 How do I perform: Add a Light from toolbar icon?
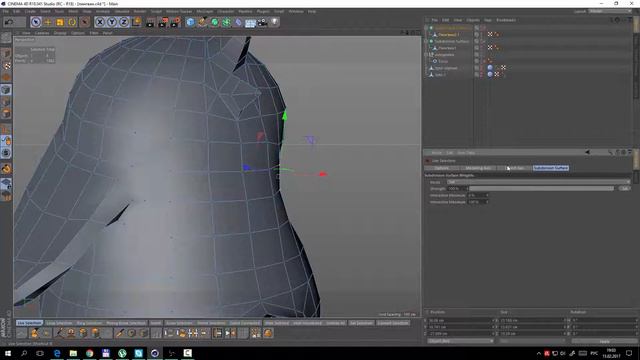(274, 22)
